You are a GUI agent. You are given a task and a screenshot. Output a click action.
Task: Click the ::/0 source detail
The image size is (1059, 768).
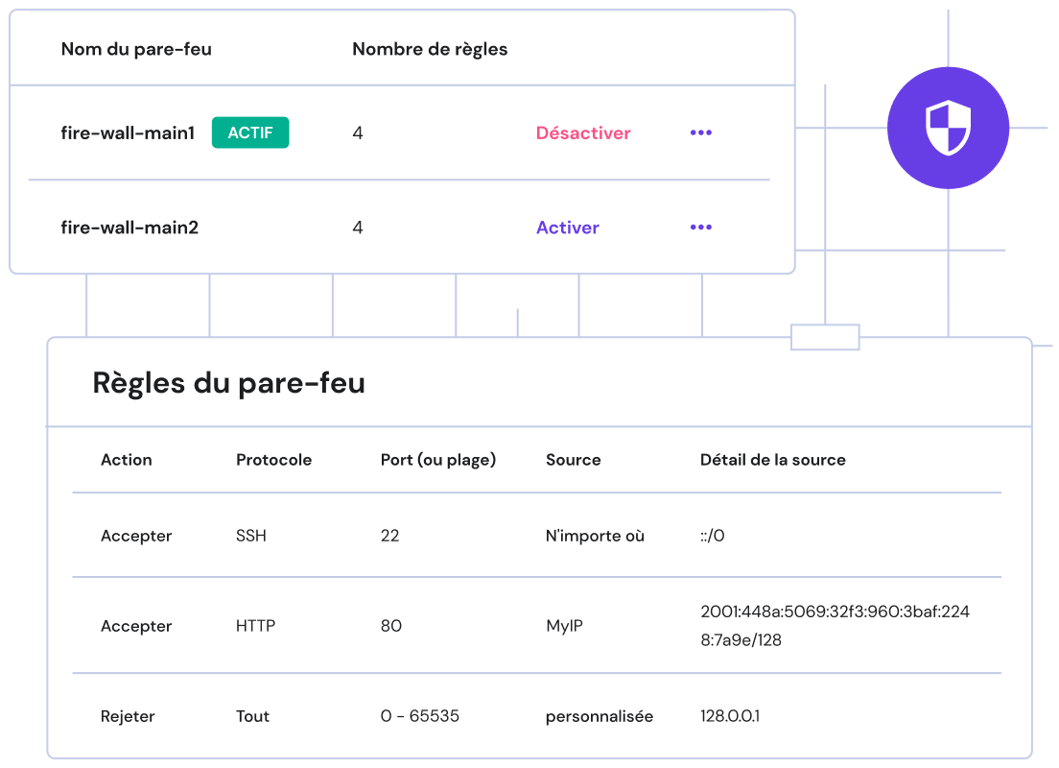click(x=713, y=536)
